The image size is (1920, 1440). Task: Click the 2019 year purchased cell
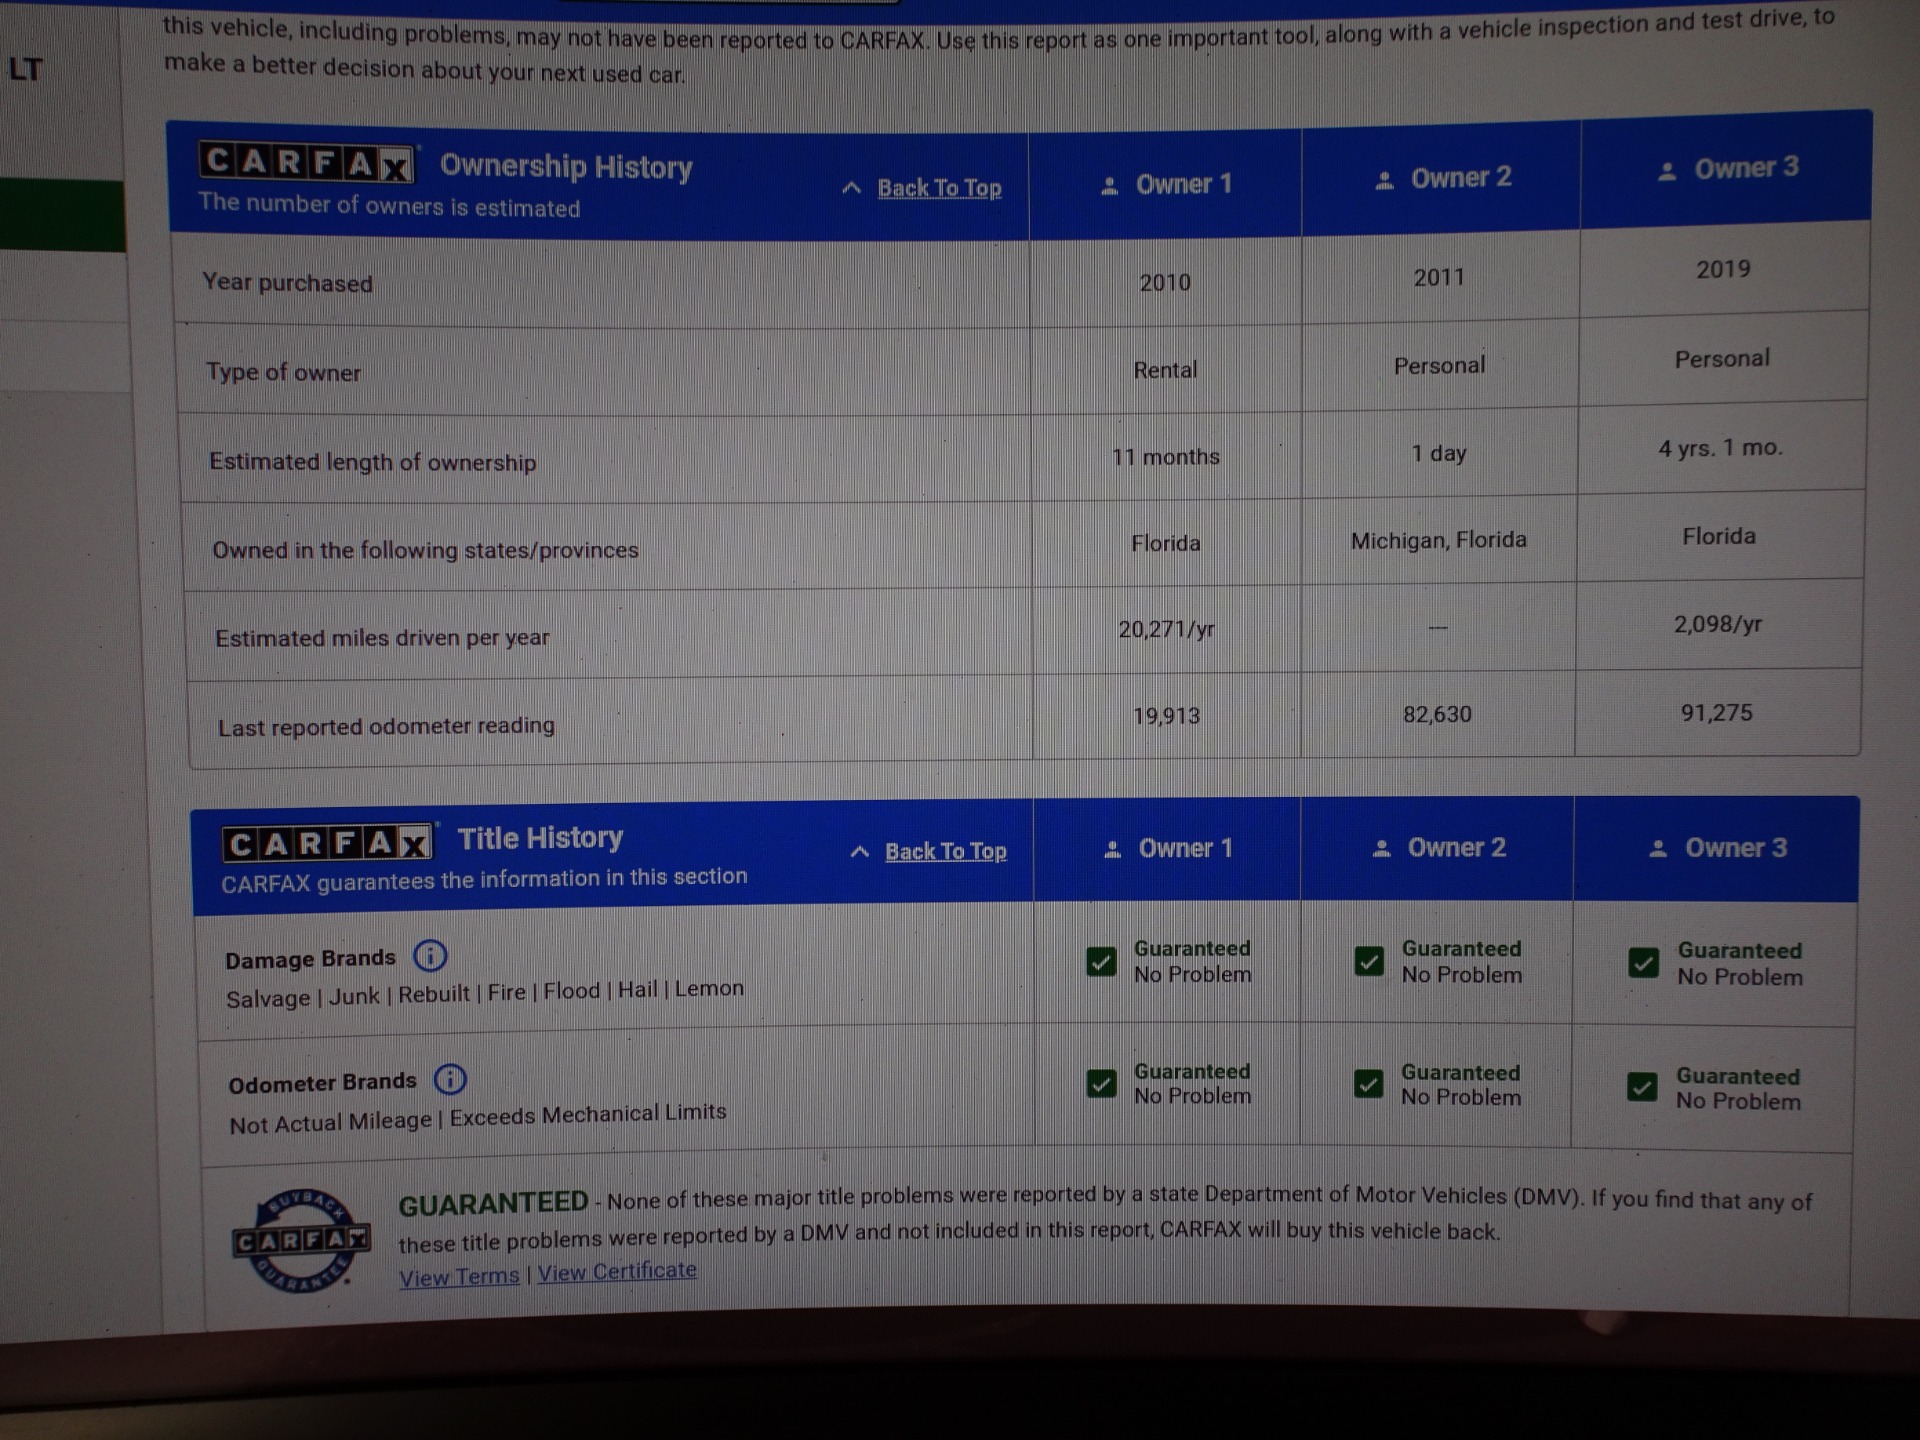click(x=1723, y=269)
